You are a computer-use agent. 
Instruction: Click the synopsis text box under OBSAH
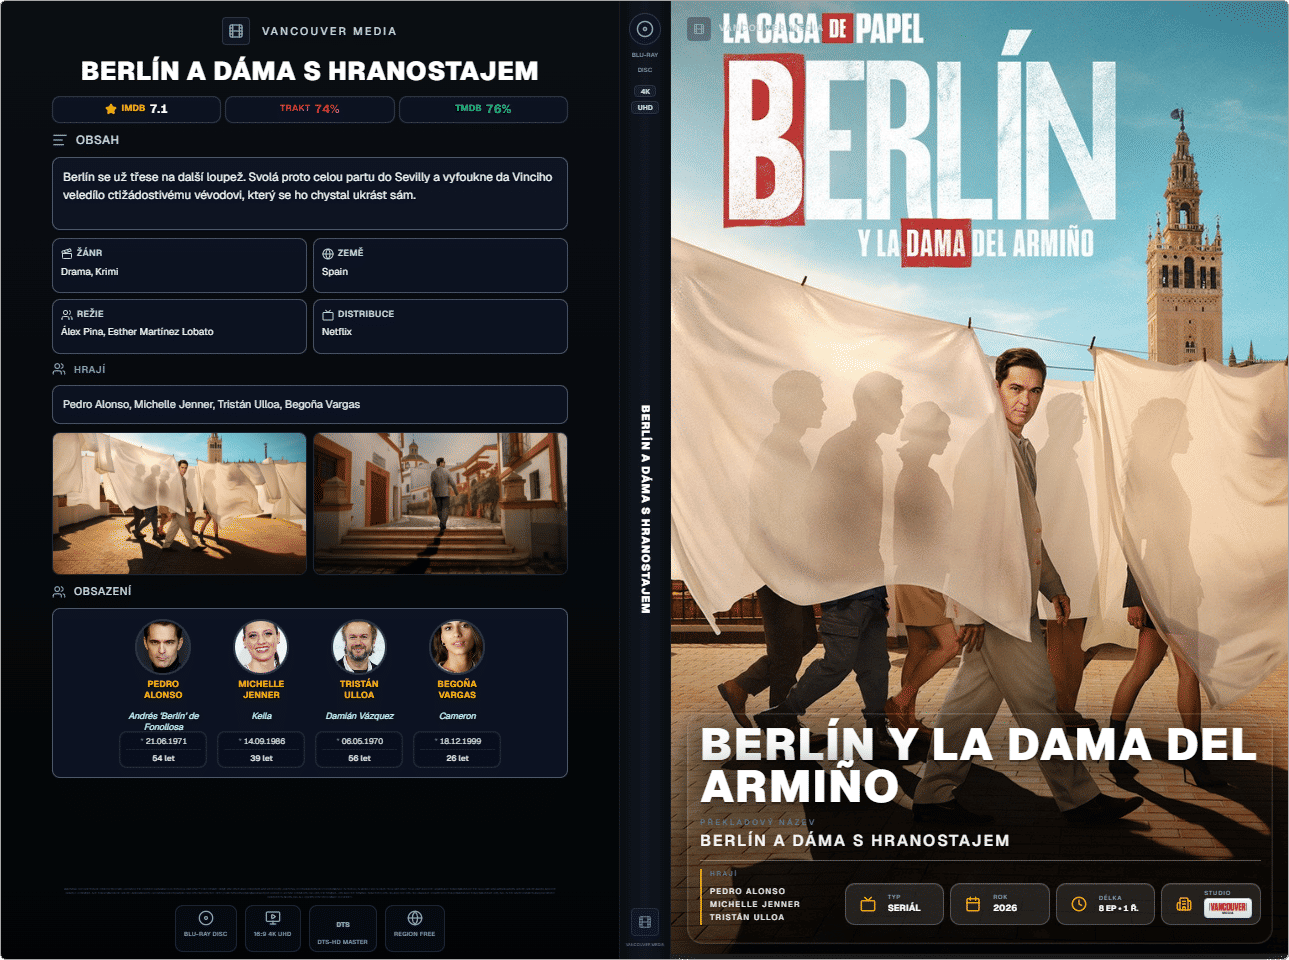[x=310, y=193]
